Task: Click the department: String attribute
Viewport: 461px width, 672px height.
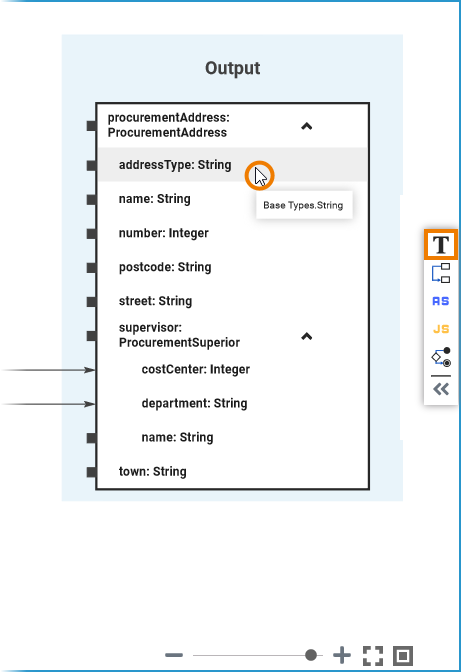Action: [x=195, y=403]
